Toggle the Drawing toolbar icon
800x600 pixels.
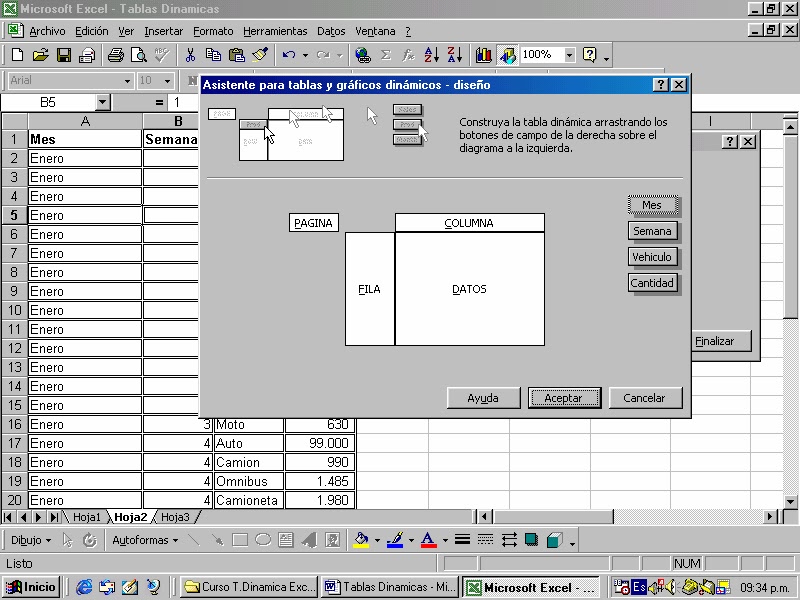(507, 55)
